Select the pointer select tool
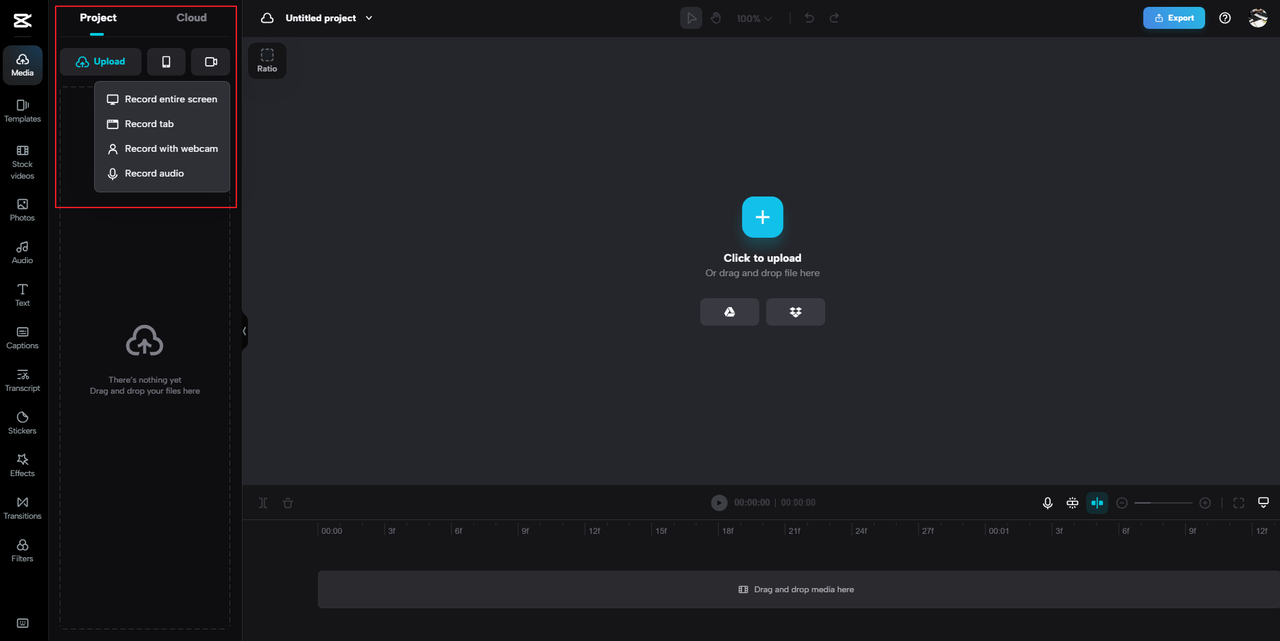Image resolution: width=1280 pixels, height=641 pixels. click(691, 18)
